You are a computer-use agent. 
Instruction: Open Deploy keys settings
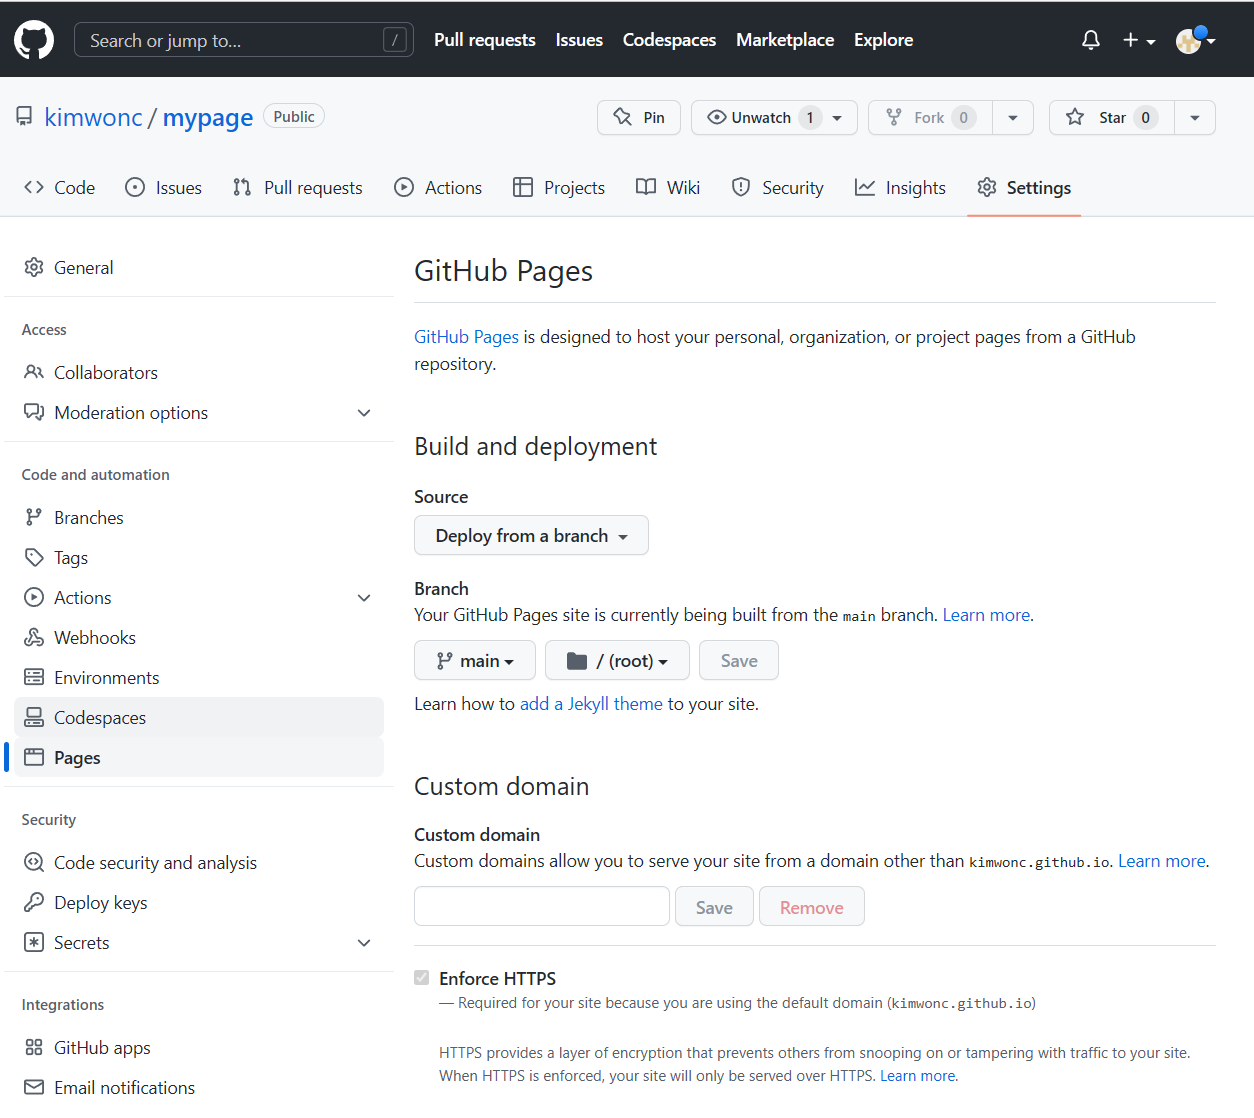199,902
